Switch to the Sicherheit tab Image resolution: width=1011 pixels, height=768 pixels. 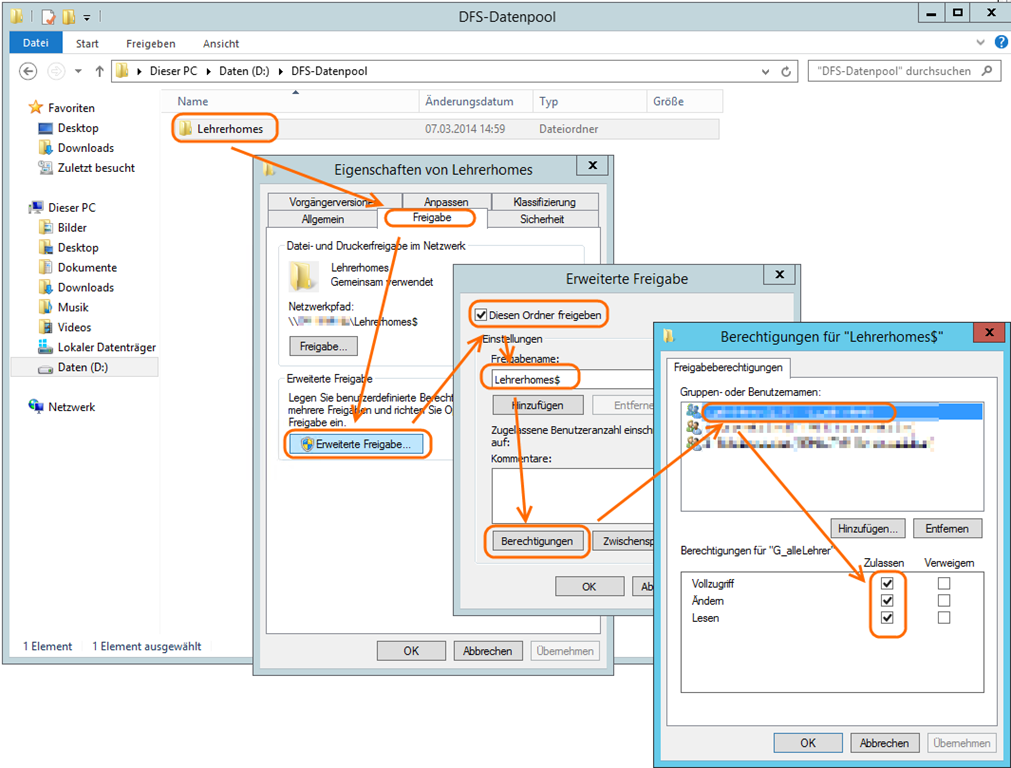coord(541,219)
